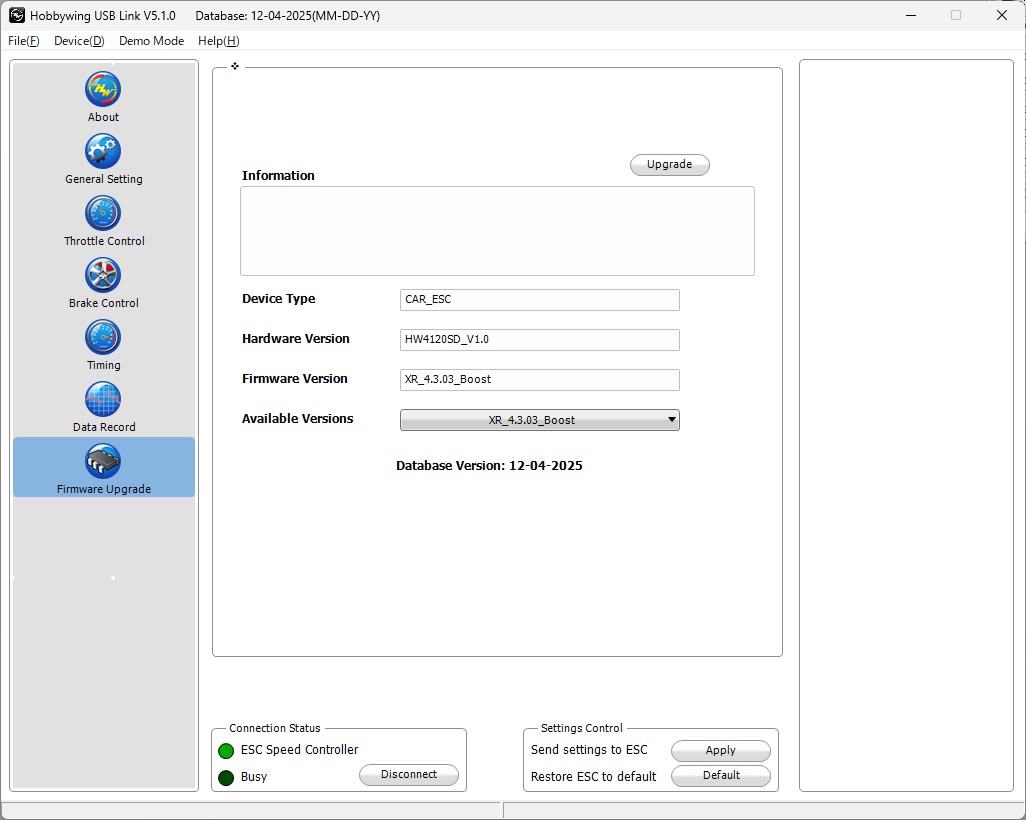Screen dimensions: 1026x820
Task: Click the green ESC Speed Controller indicator
Action: [x=226, y=751]
